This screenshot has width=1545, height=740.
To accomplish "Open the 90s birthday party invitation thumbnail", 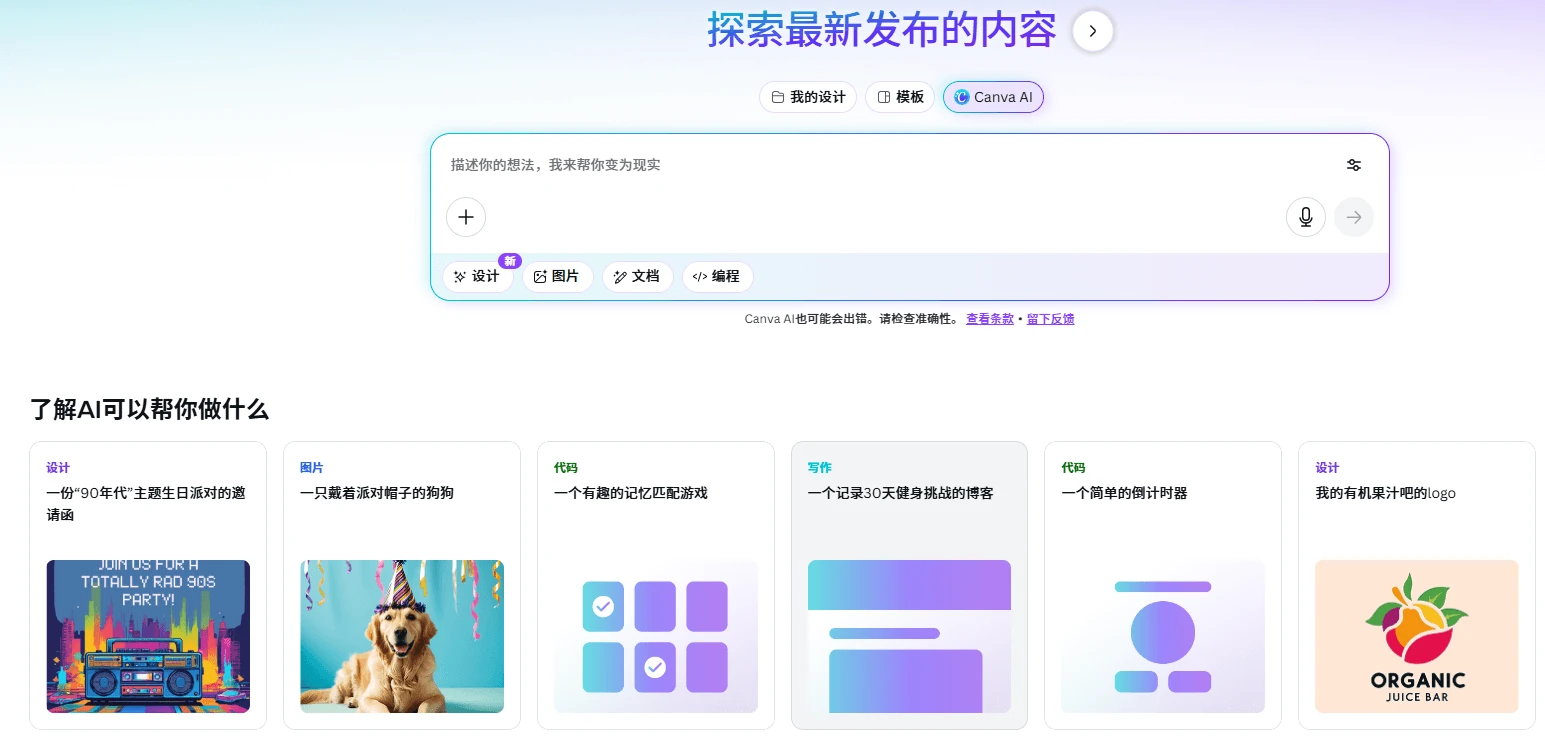I will [148, 636].
